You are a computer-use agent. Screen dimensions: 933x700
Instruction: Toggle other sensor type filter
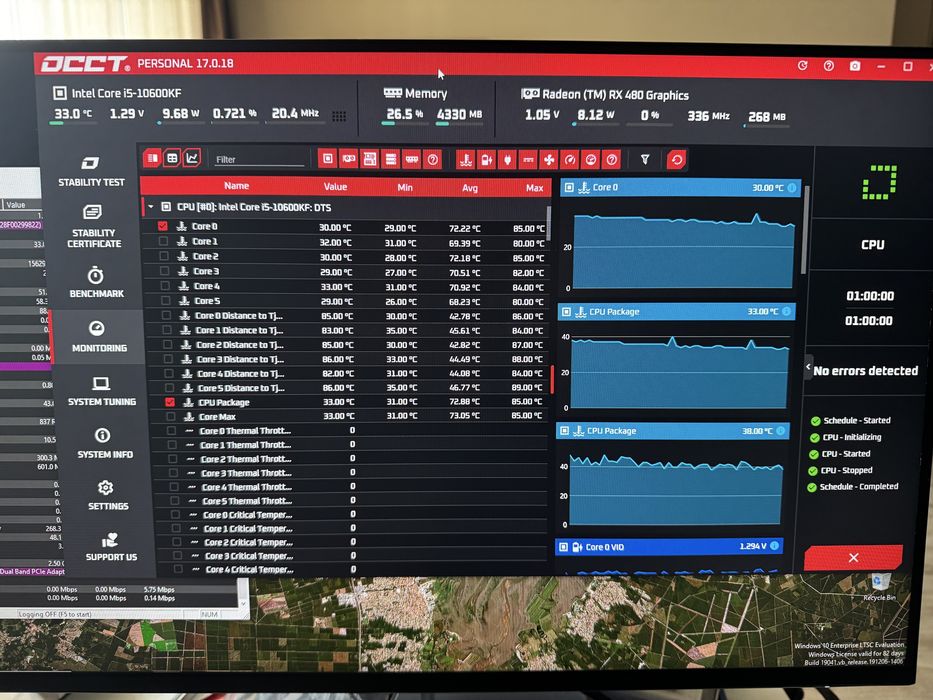pos(611,160)
